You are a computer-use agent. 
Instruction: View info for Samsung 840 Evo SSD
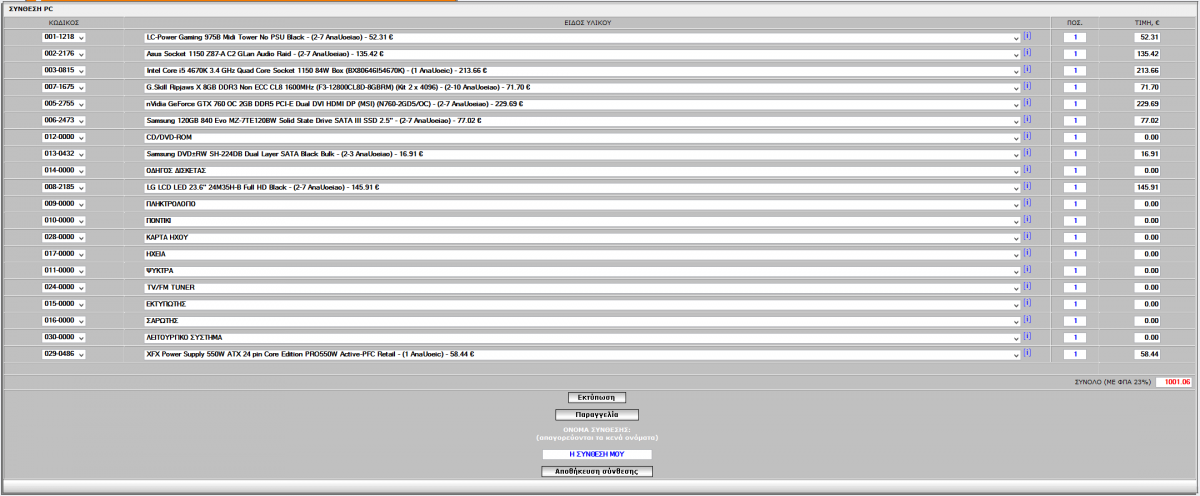1026,120
